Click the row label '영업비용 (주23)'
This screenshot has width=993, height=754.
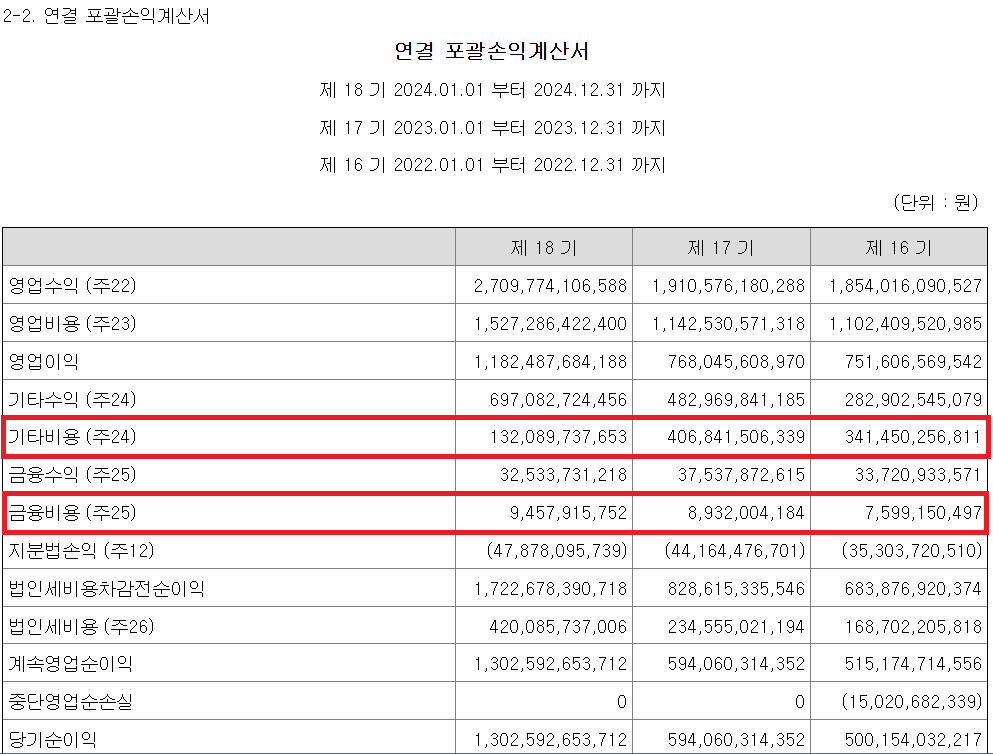pos(72,324)
